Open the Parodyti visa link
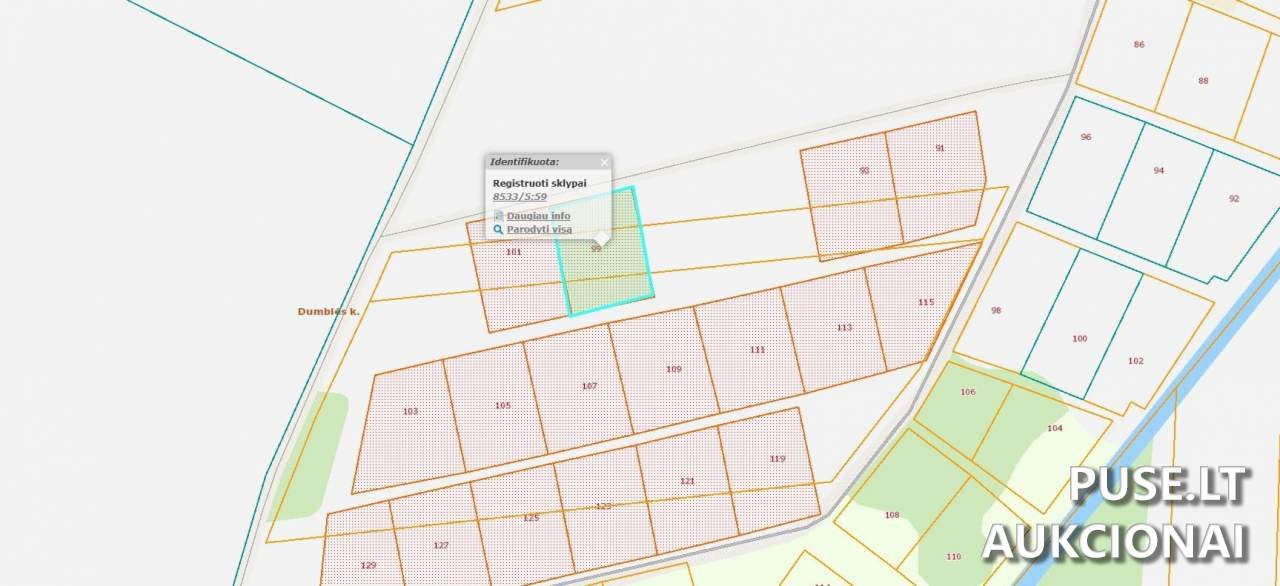The image size is (1280, 586). coord(539,230)
